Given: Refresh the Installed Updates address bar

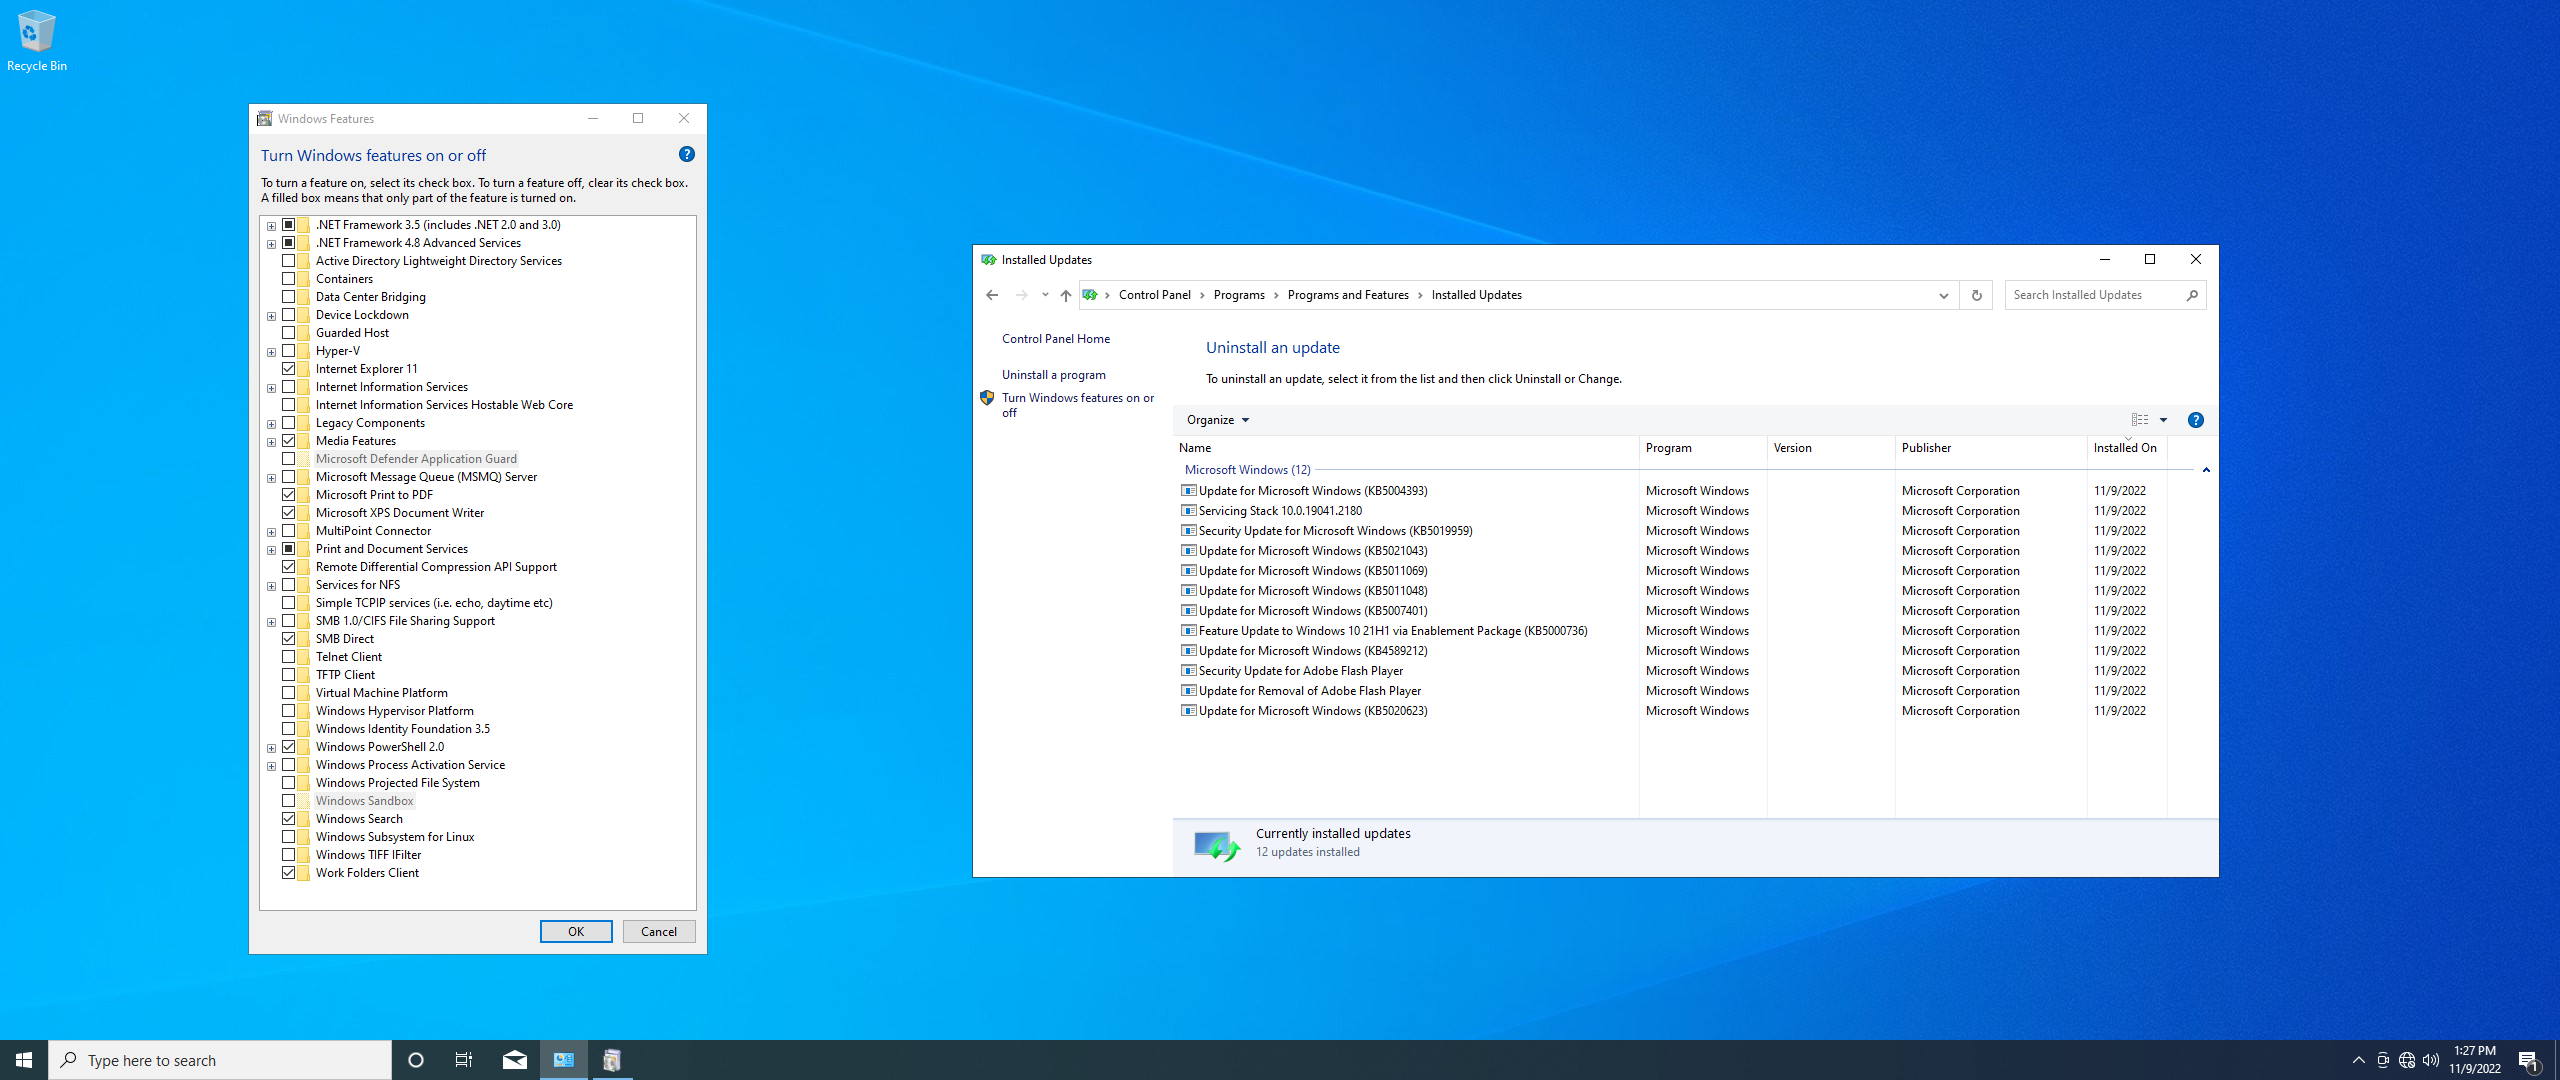Looking at the screenshot, I should (x=1976, y=295).
